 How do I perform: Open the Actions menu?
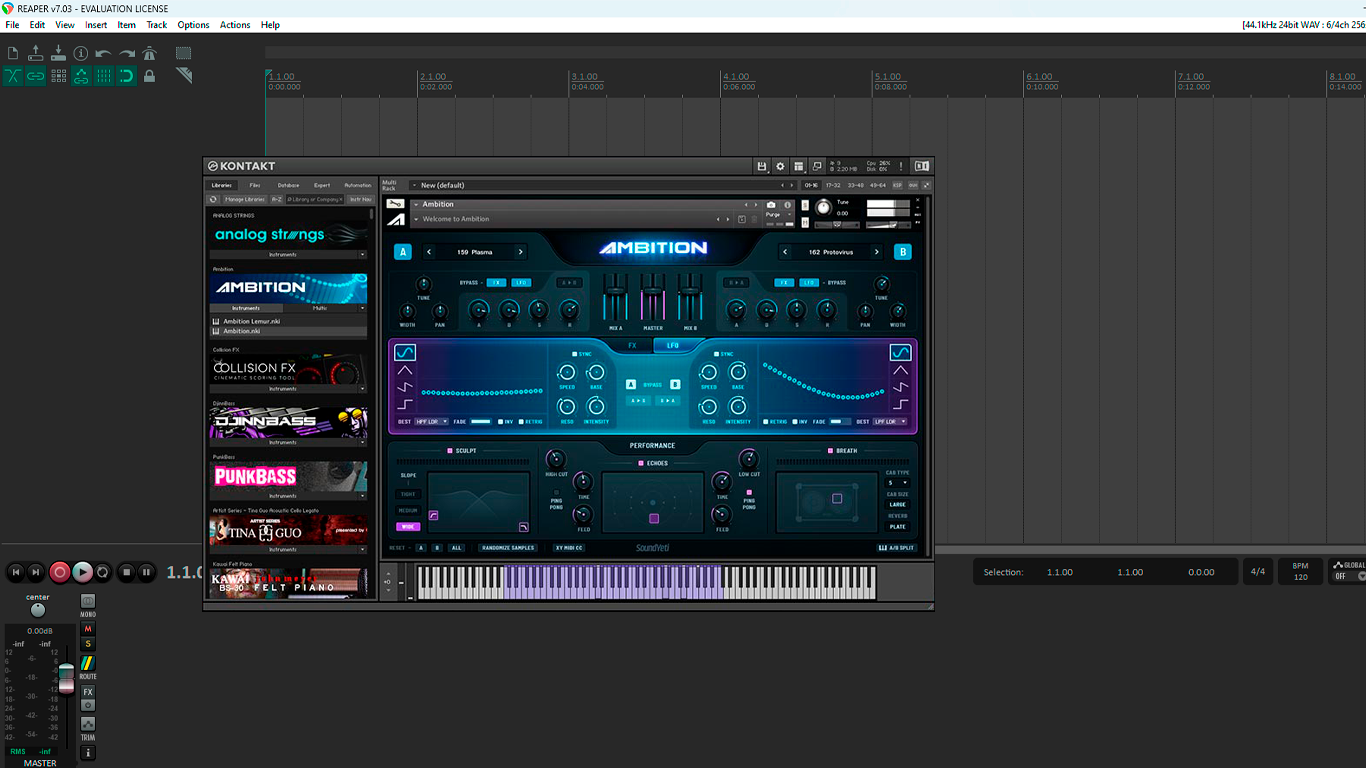pos(235,25)
